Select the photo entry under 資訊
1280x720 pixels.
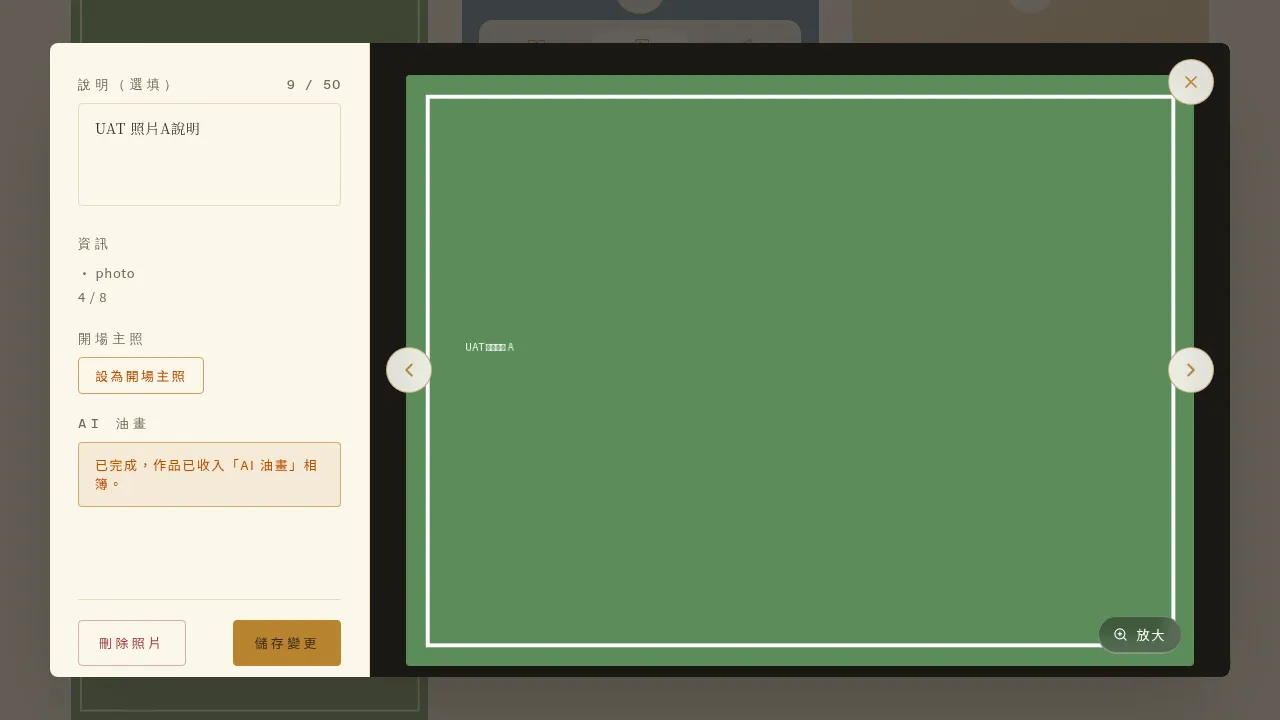(107, 274)
